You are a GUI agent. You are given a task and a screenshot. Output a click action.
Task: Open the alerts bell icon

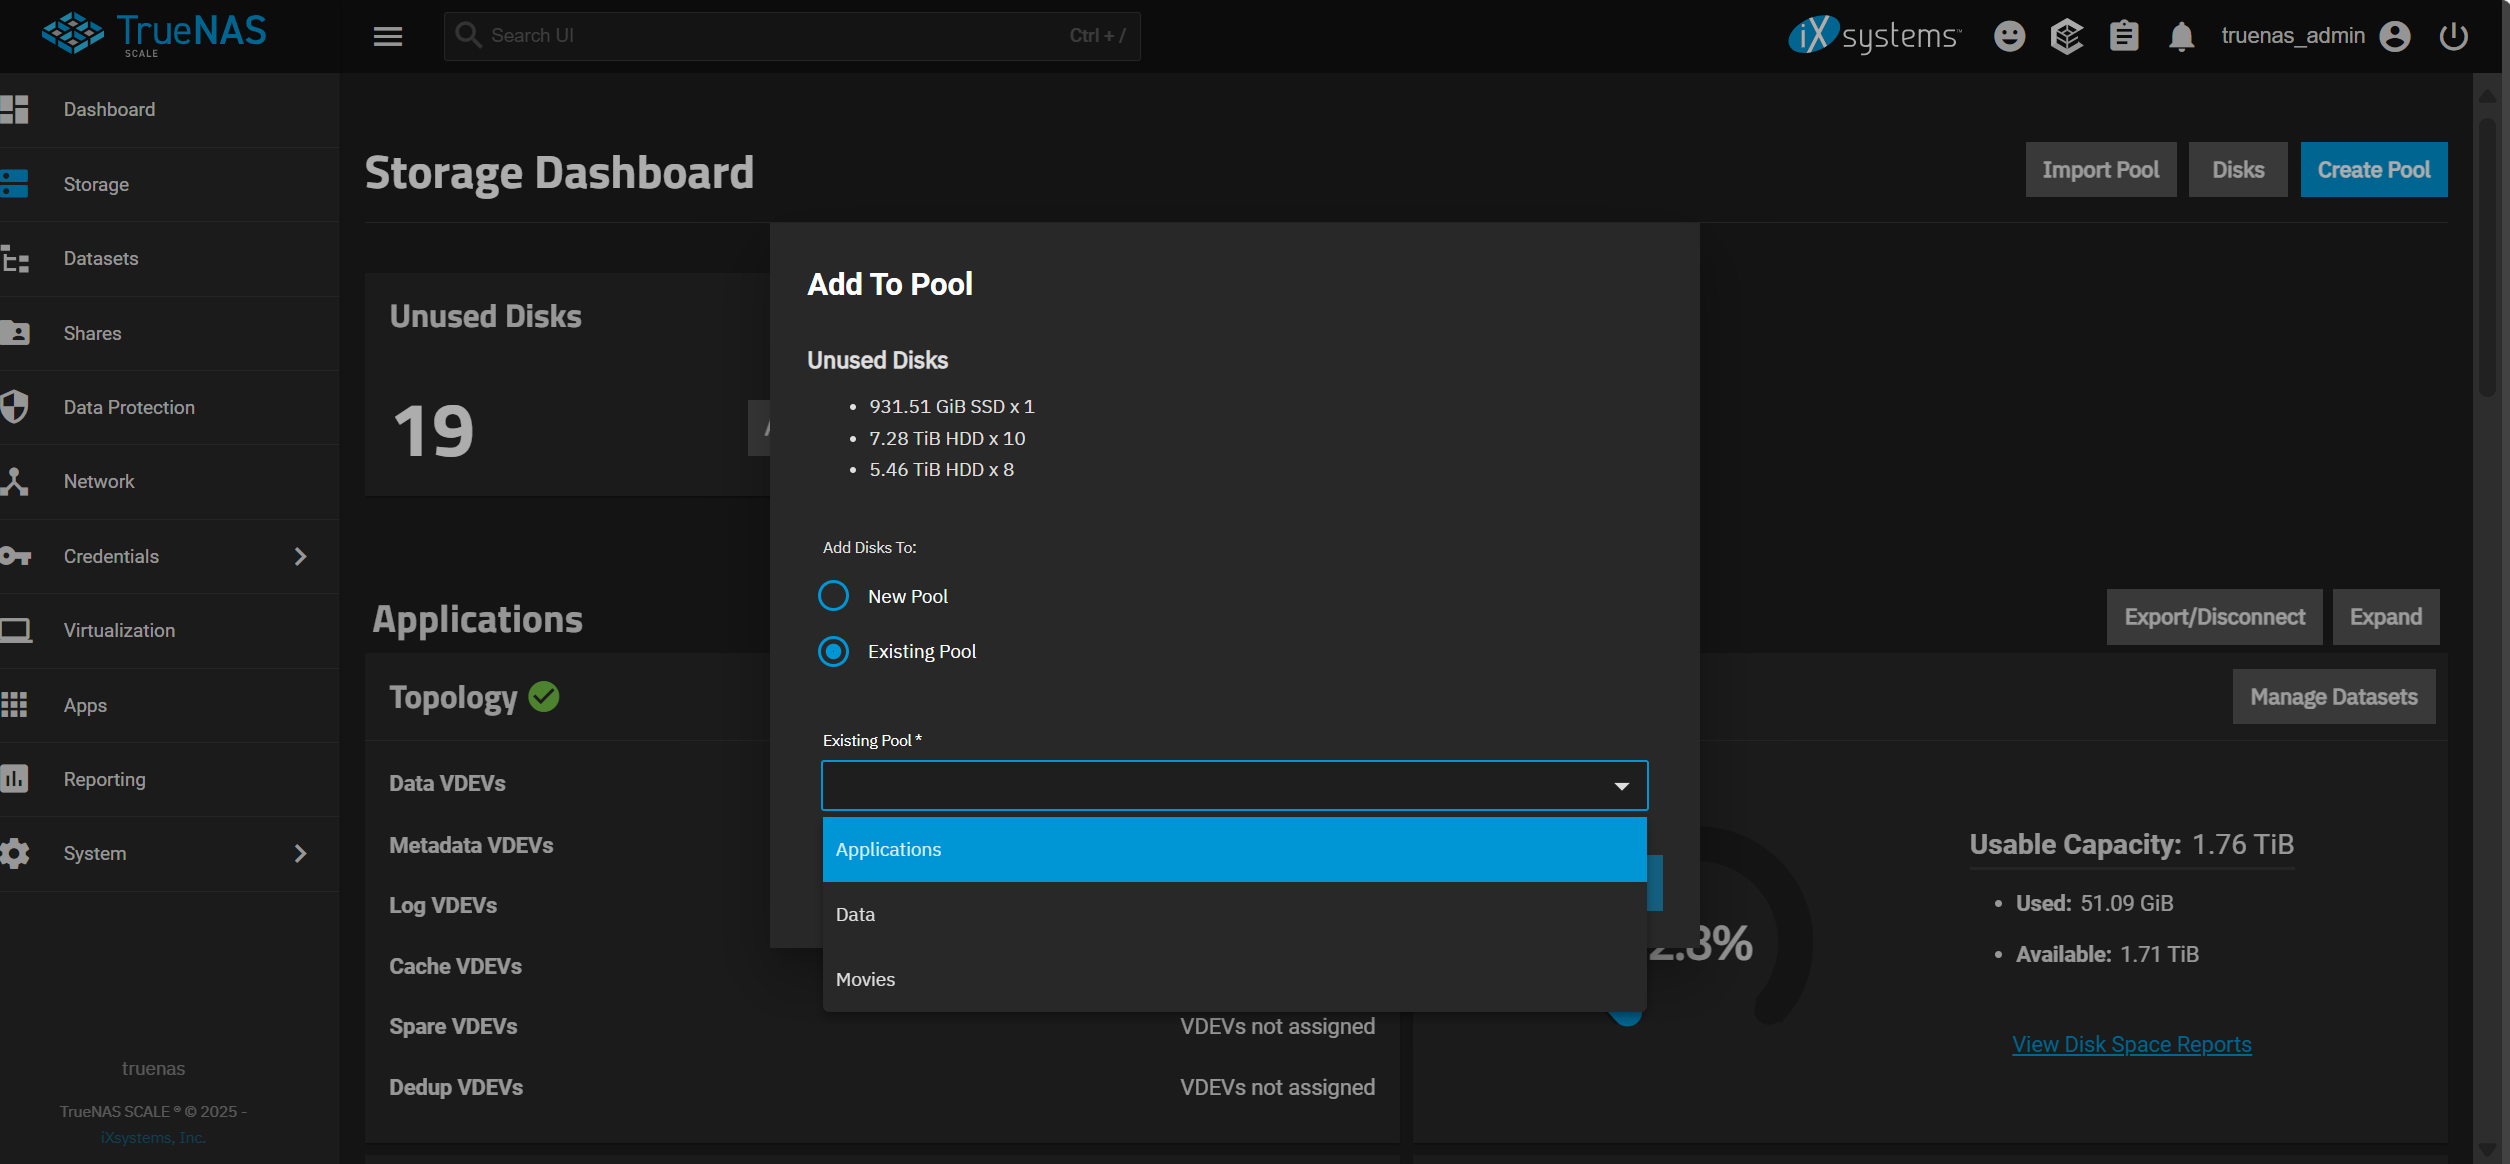2181,36
